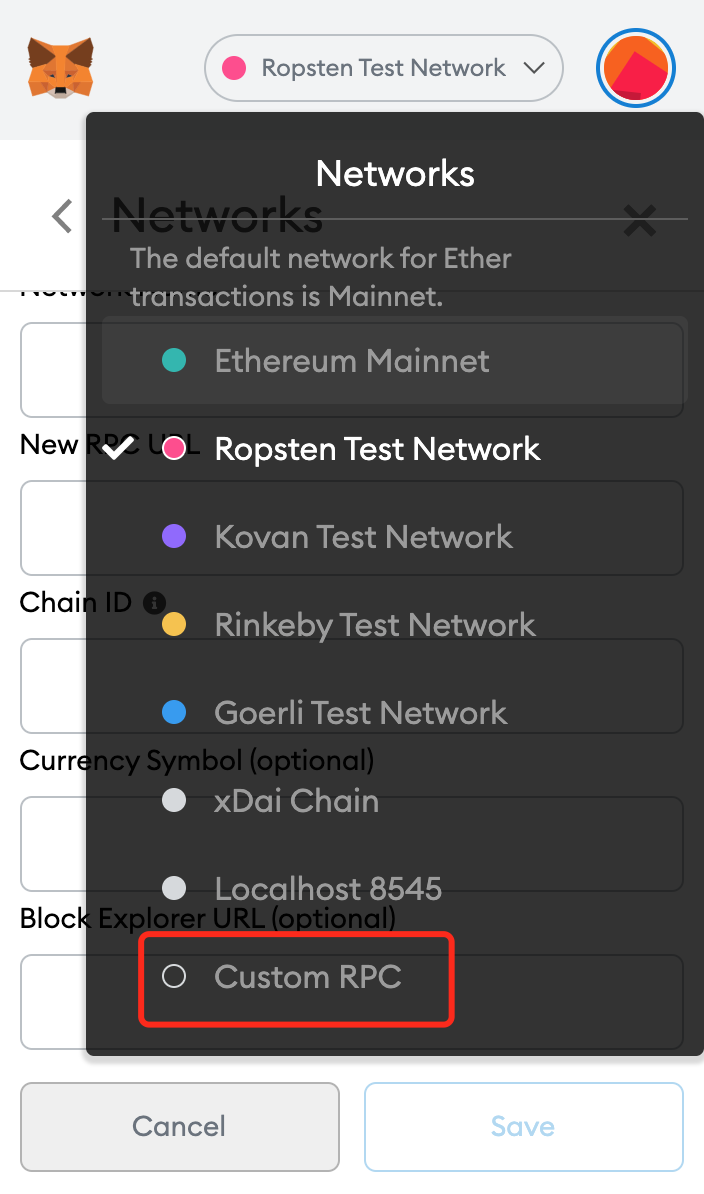Click the Ropsten pink color dot
The width and height of the screenshot is (704, 1194).
174,449
